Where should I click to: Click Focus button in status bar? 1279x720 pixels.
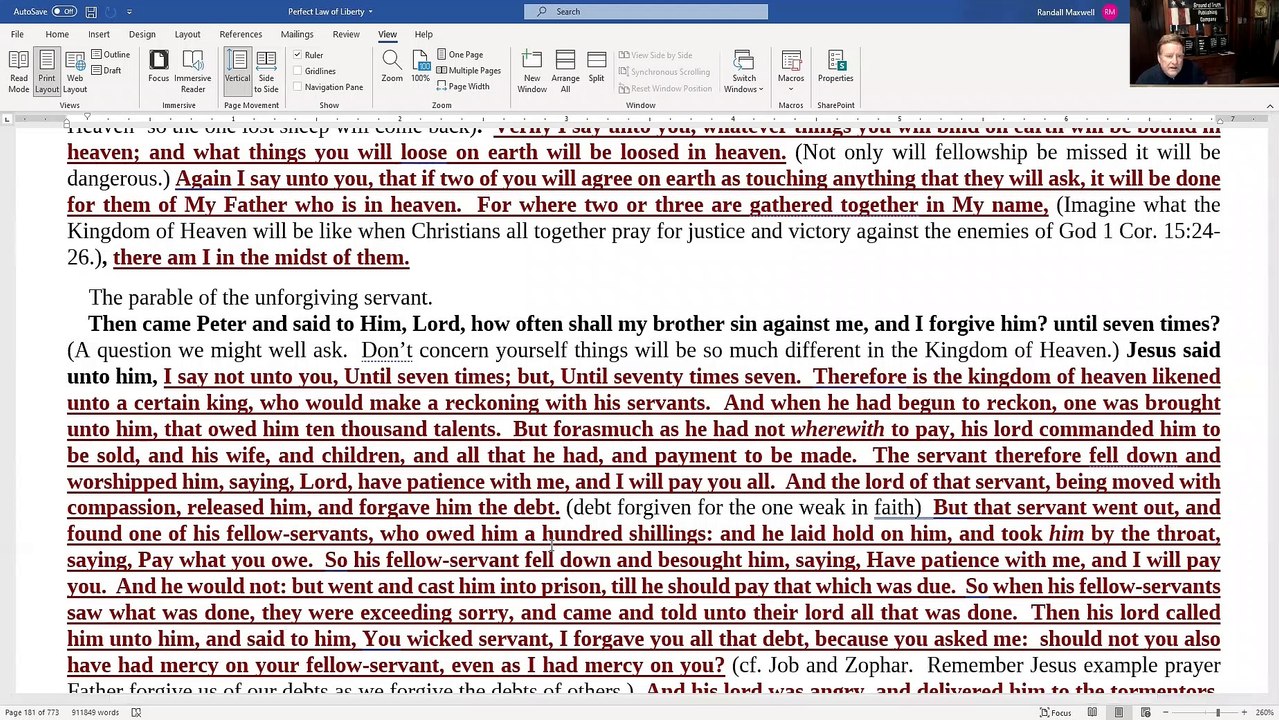click(1056, 713)
